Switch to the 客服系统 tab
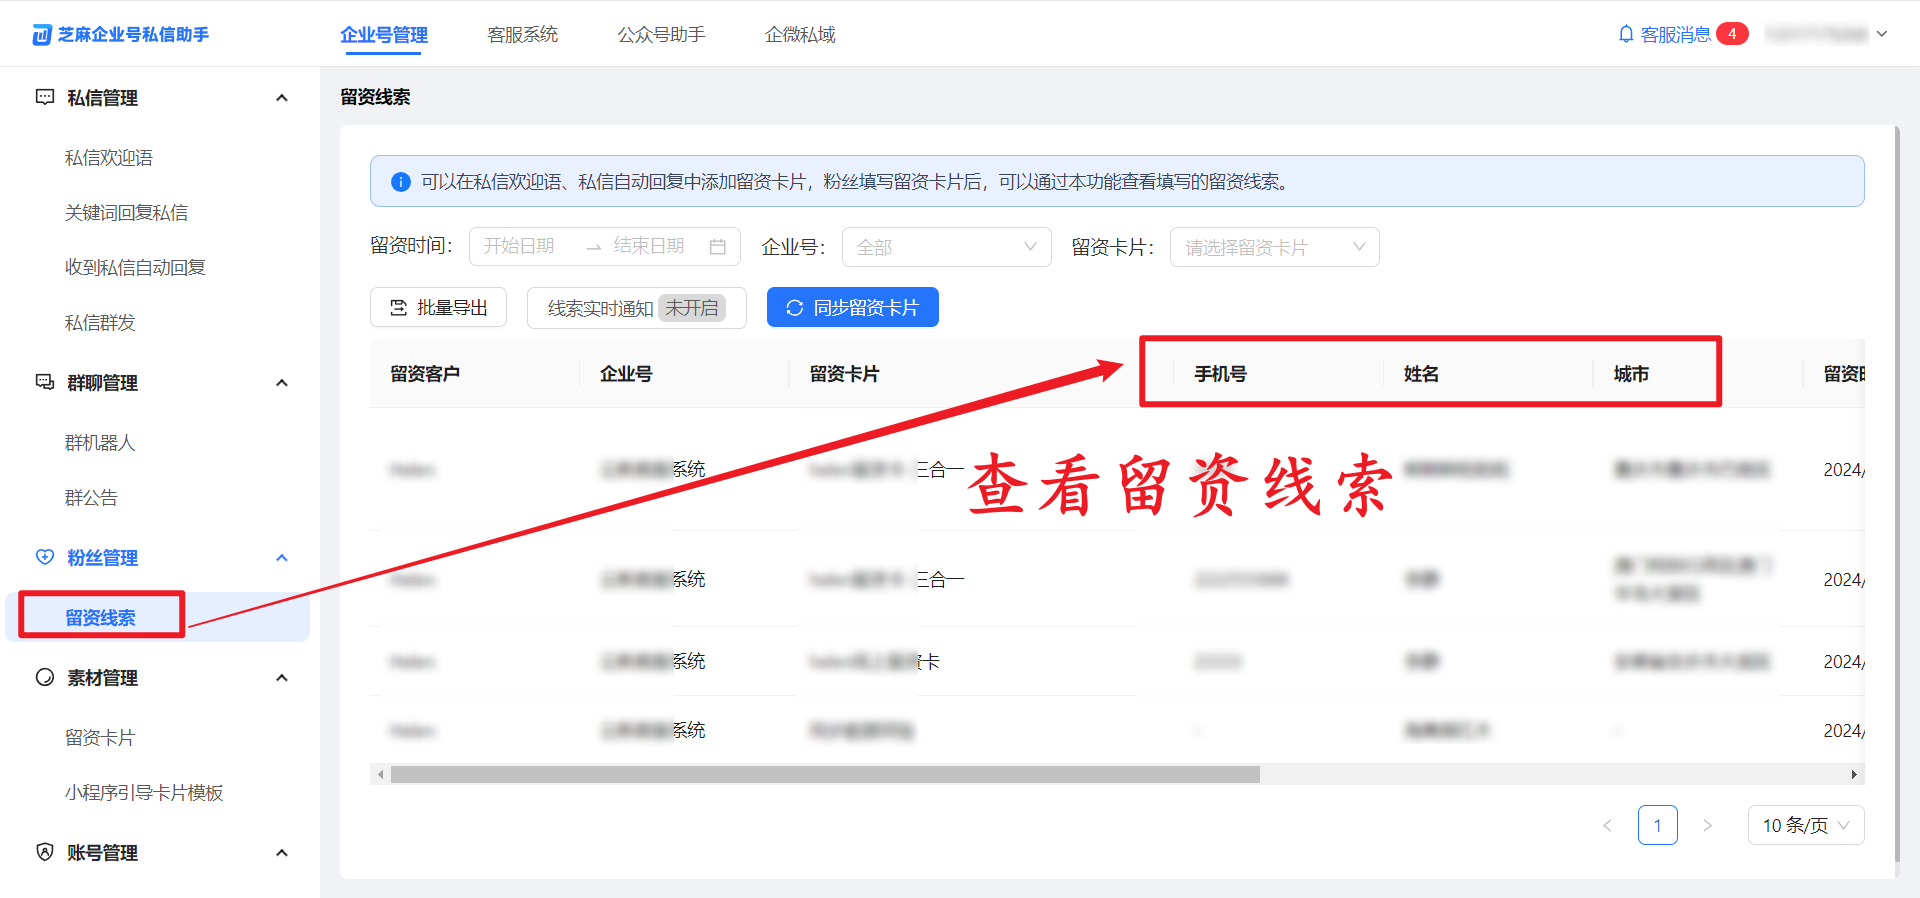This screenshot has height=898, width=1920. click(522, 35)
